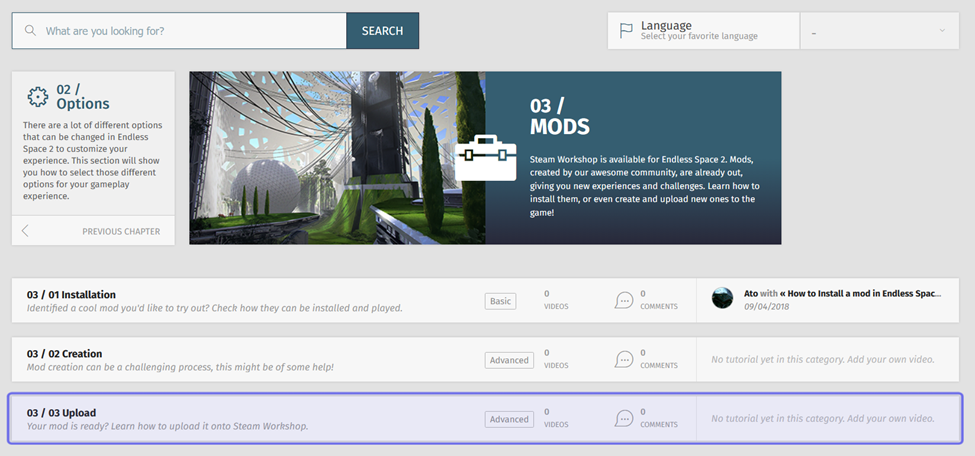Click the Basic tag on Installation row

500,301
